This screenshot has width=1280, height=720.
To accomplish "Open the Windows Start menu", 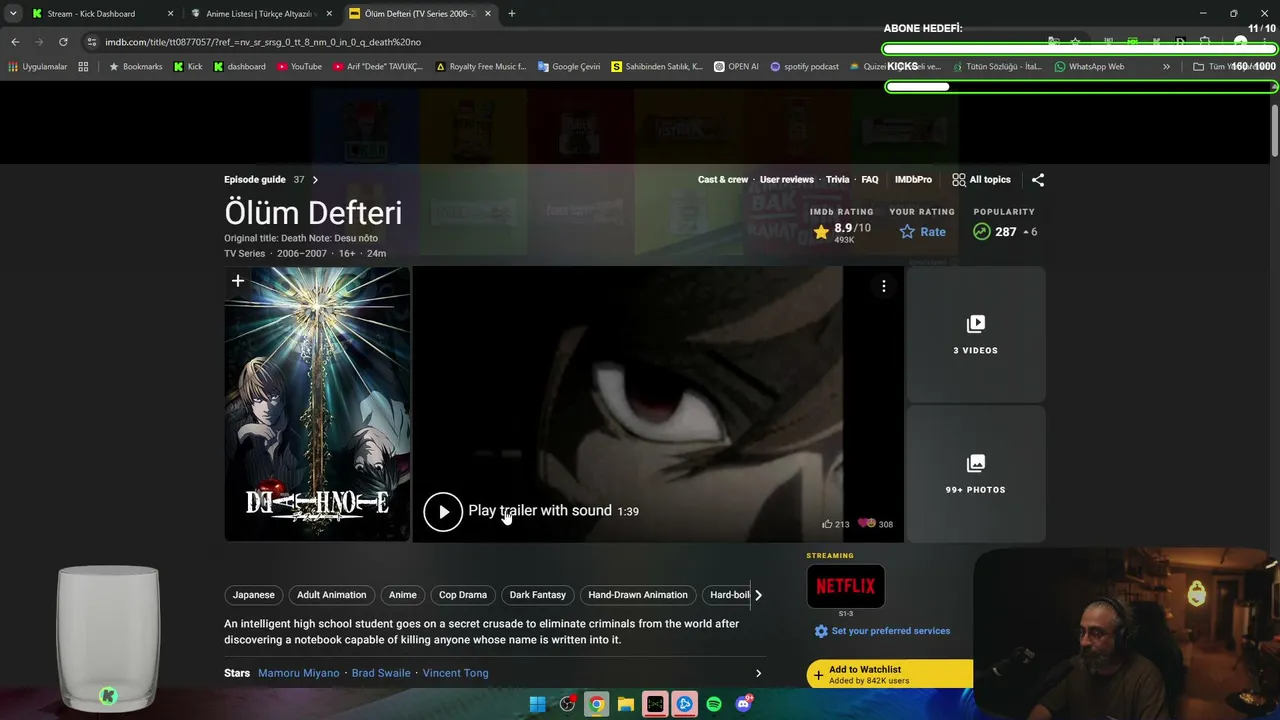I will tap(538, 704).
